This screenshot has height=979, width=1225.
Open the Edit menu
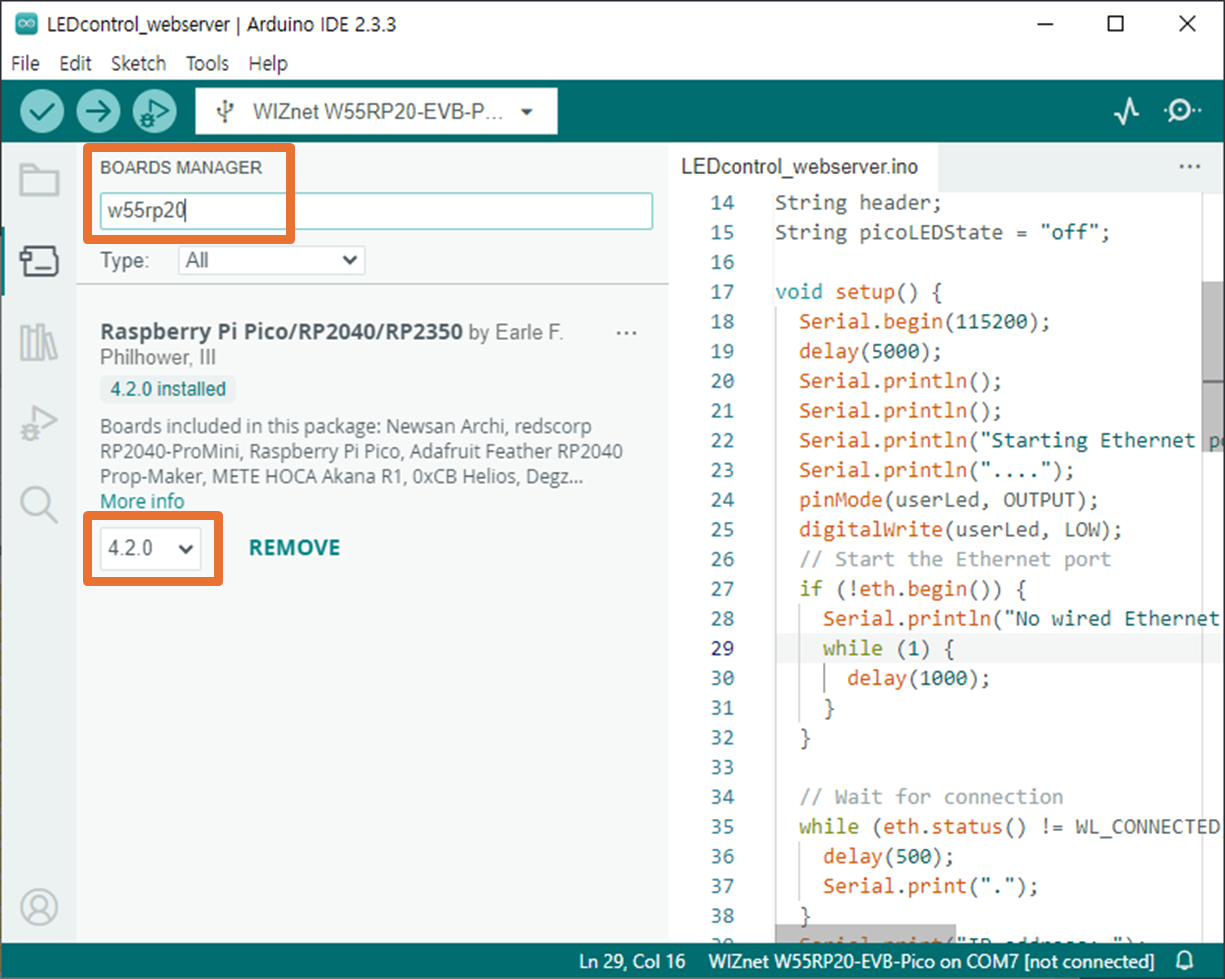(75, 63)
